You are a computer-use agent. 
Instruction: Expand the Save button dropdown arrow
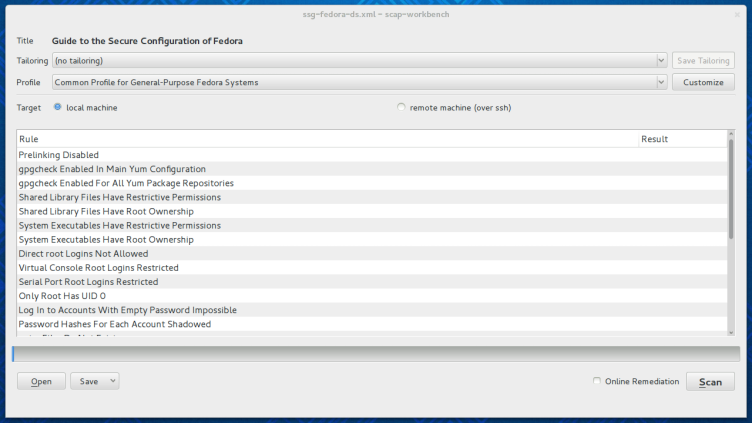(113, 381)
